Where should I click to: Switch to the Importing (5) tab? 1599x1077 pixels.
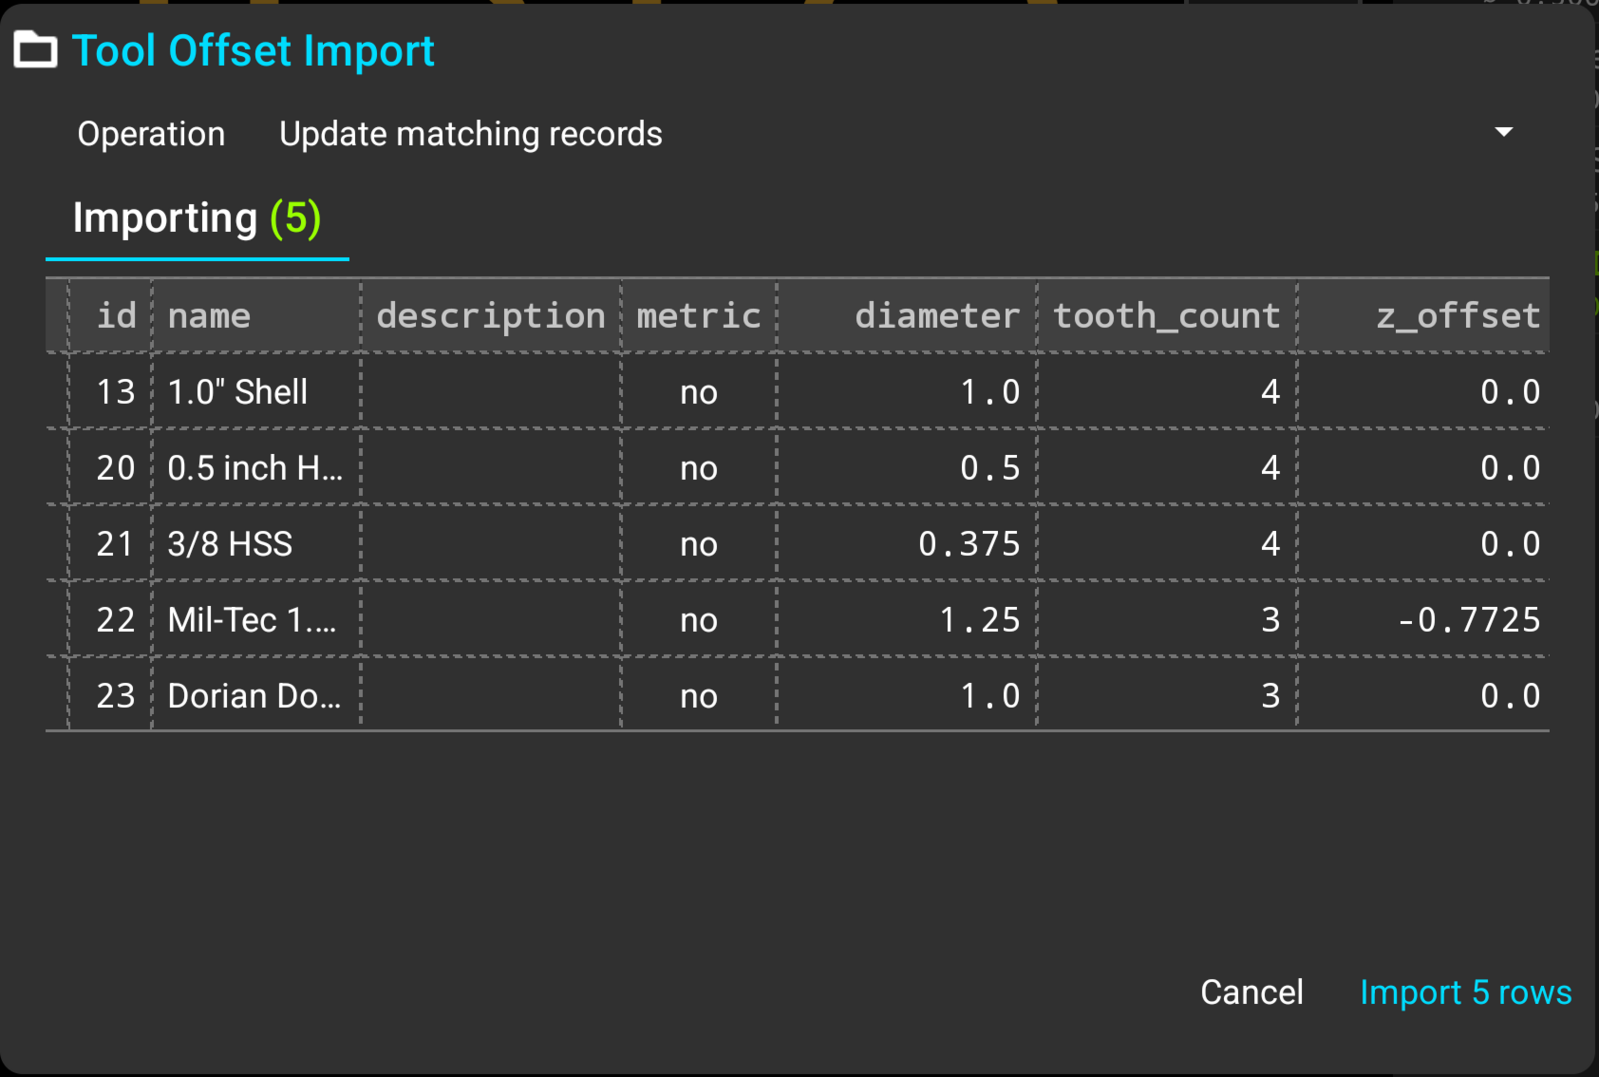click(197, 219)
